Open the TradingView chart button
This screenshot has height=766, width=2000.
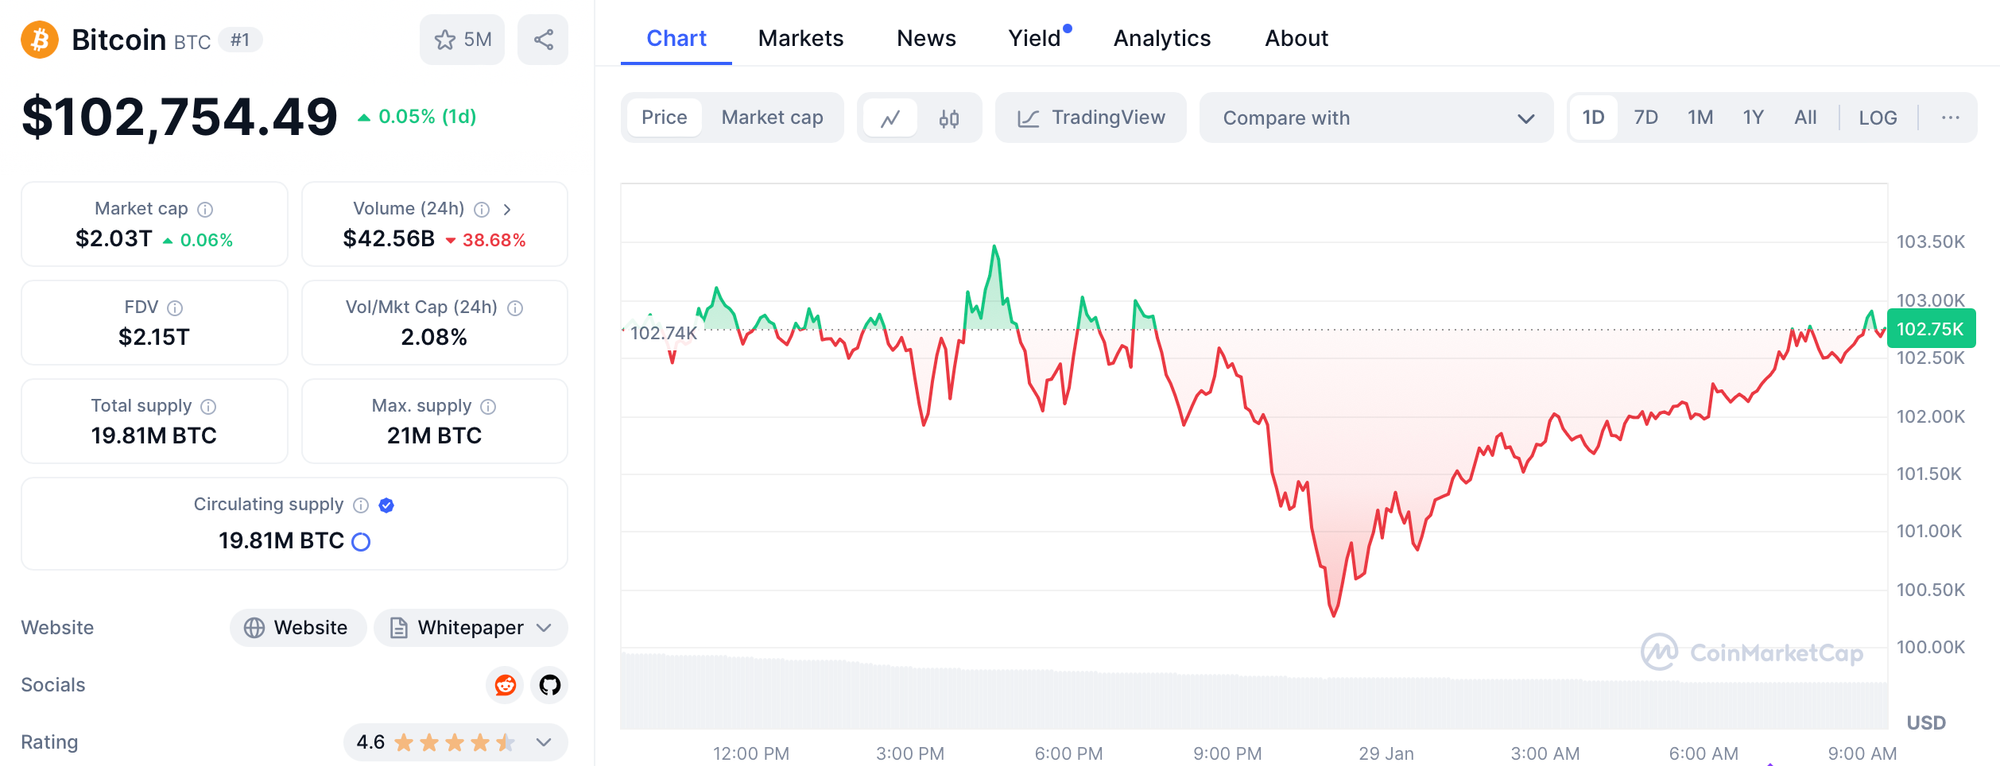click(x=1091, y=118)
